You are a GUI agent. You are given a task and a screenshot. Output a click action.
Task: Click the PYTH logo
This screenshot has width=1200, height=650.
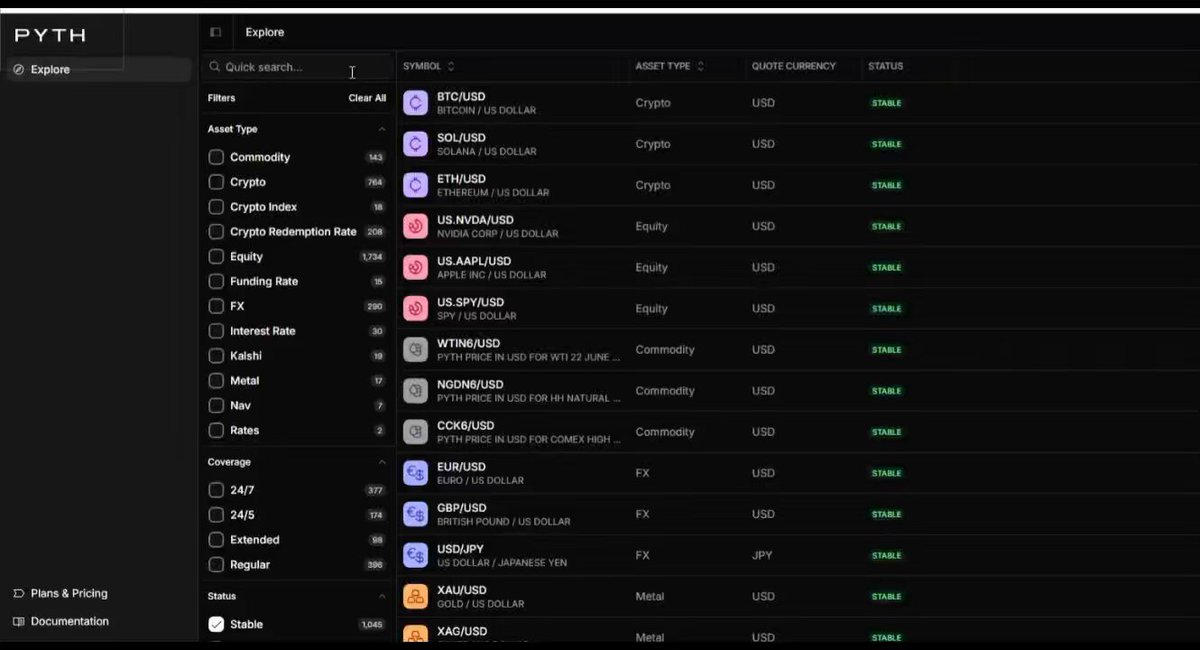[x=50, y=35]
